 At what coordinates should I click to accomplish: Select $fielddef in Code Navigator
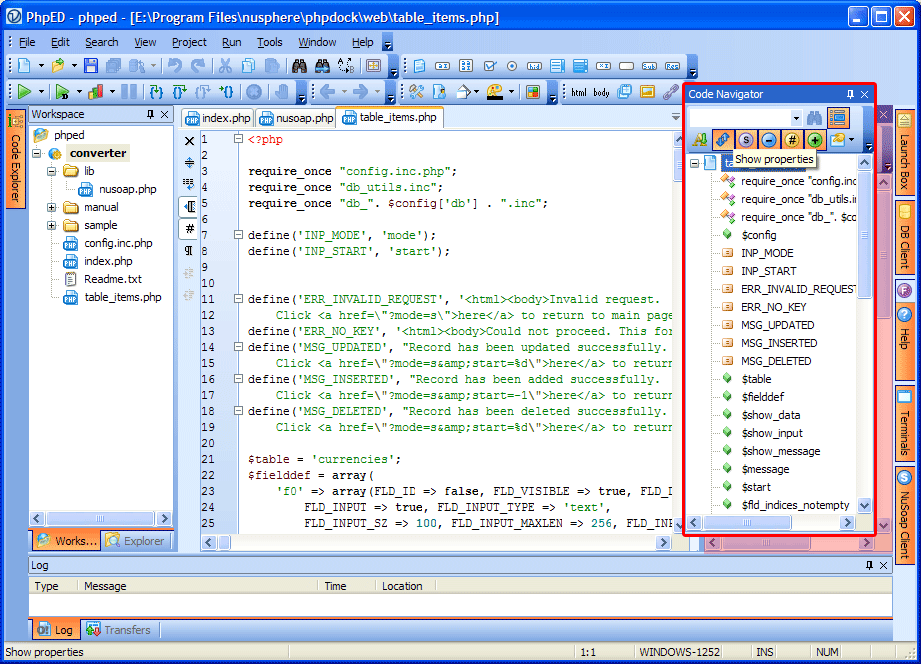pos(762,397)
